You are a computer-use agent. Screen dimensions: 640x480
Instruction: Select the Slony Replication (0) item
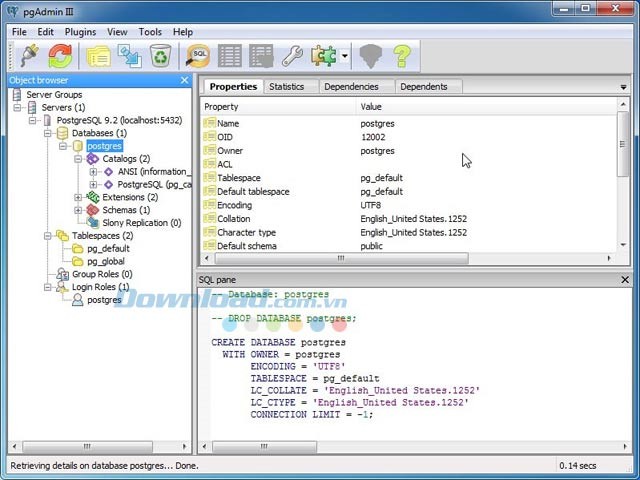pyautogui.click(x=142, y=223)
